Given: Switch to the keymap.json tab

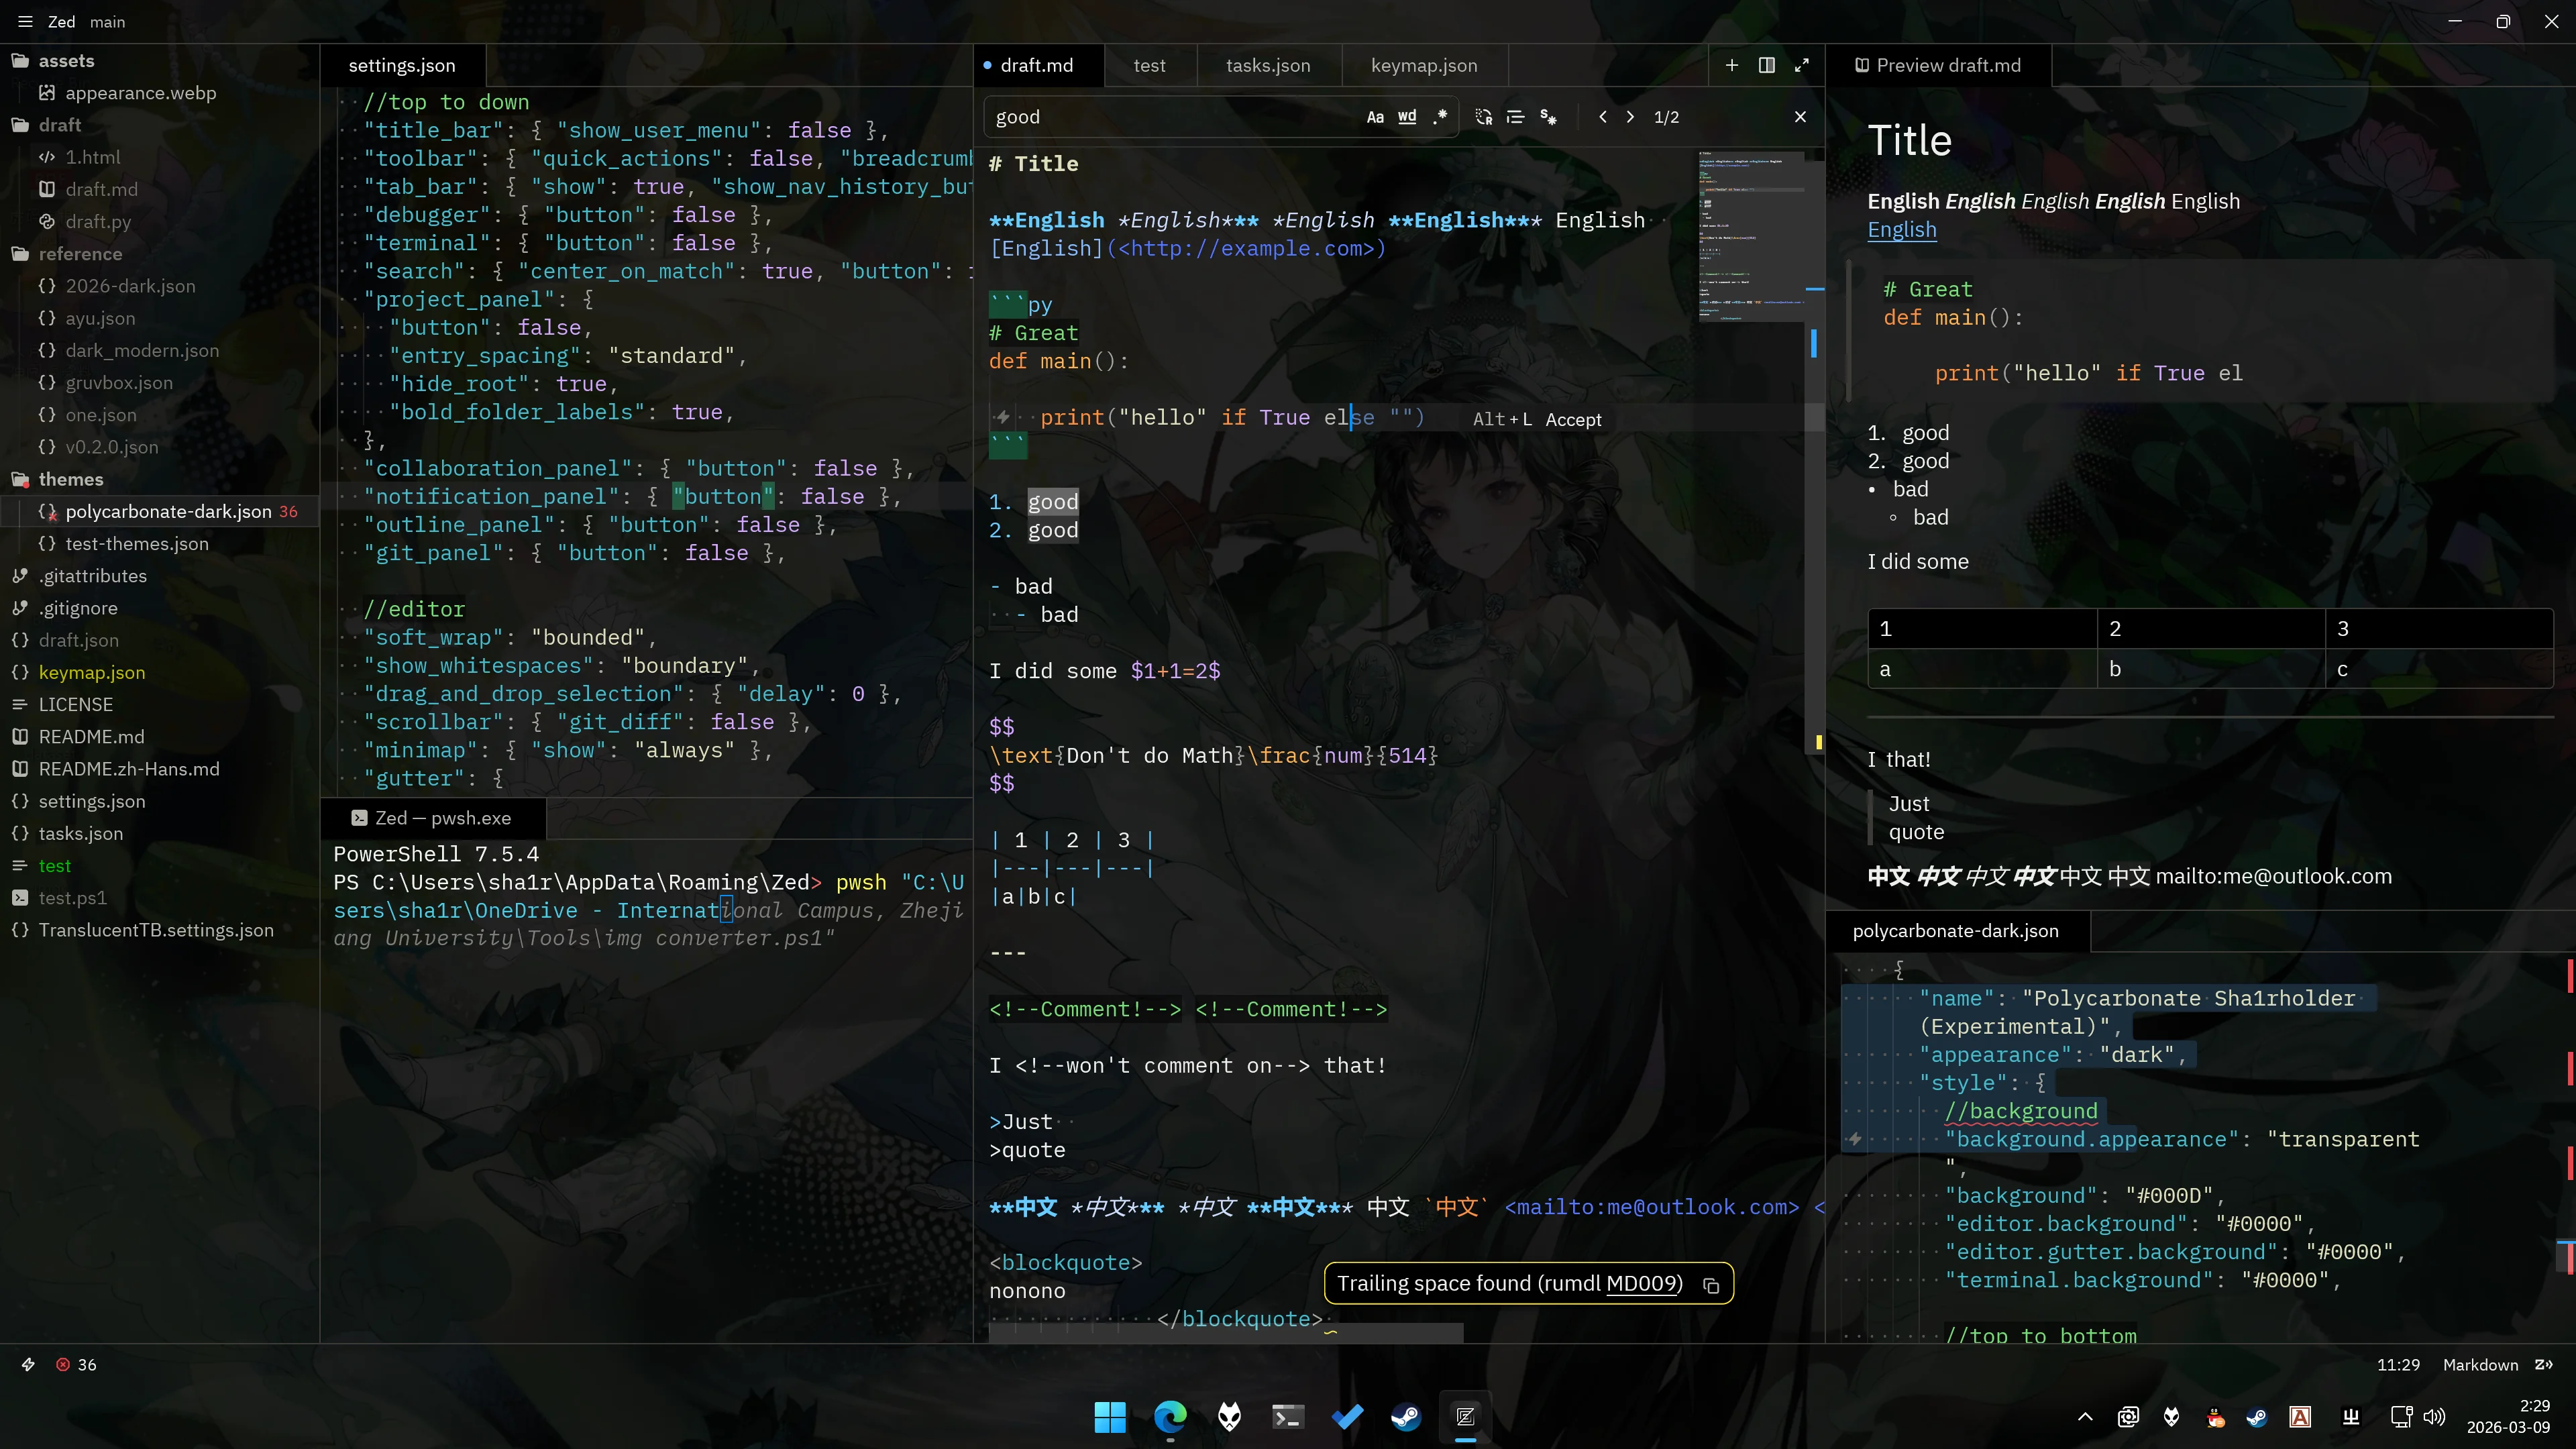Looking at the screenshot, I should point(1424,65).
